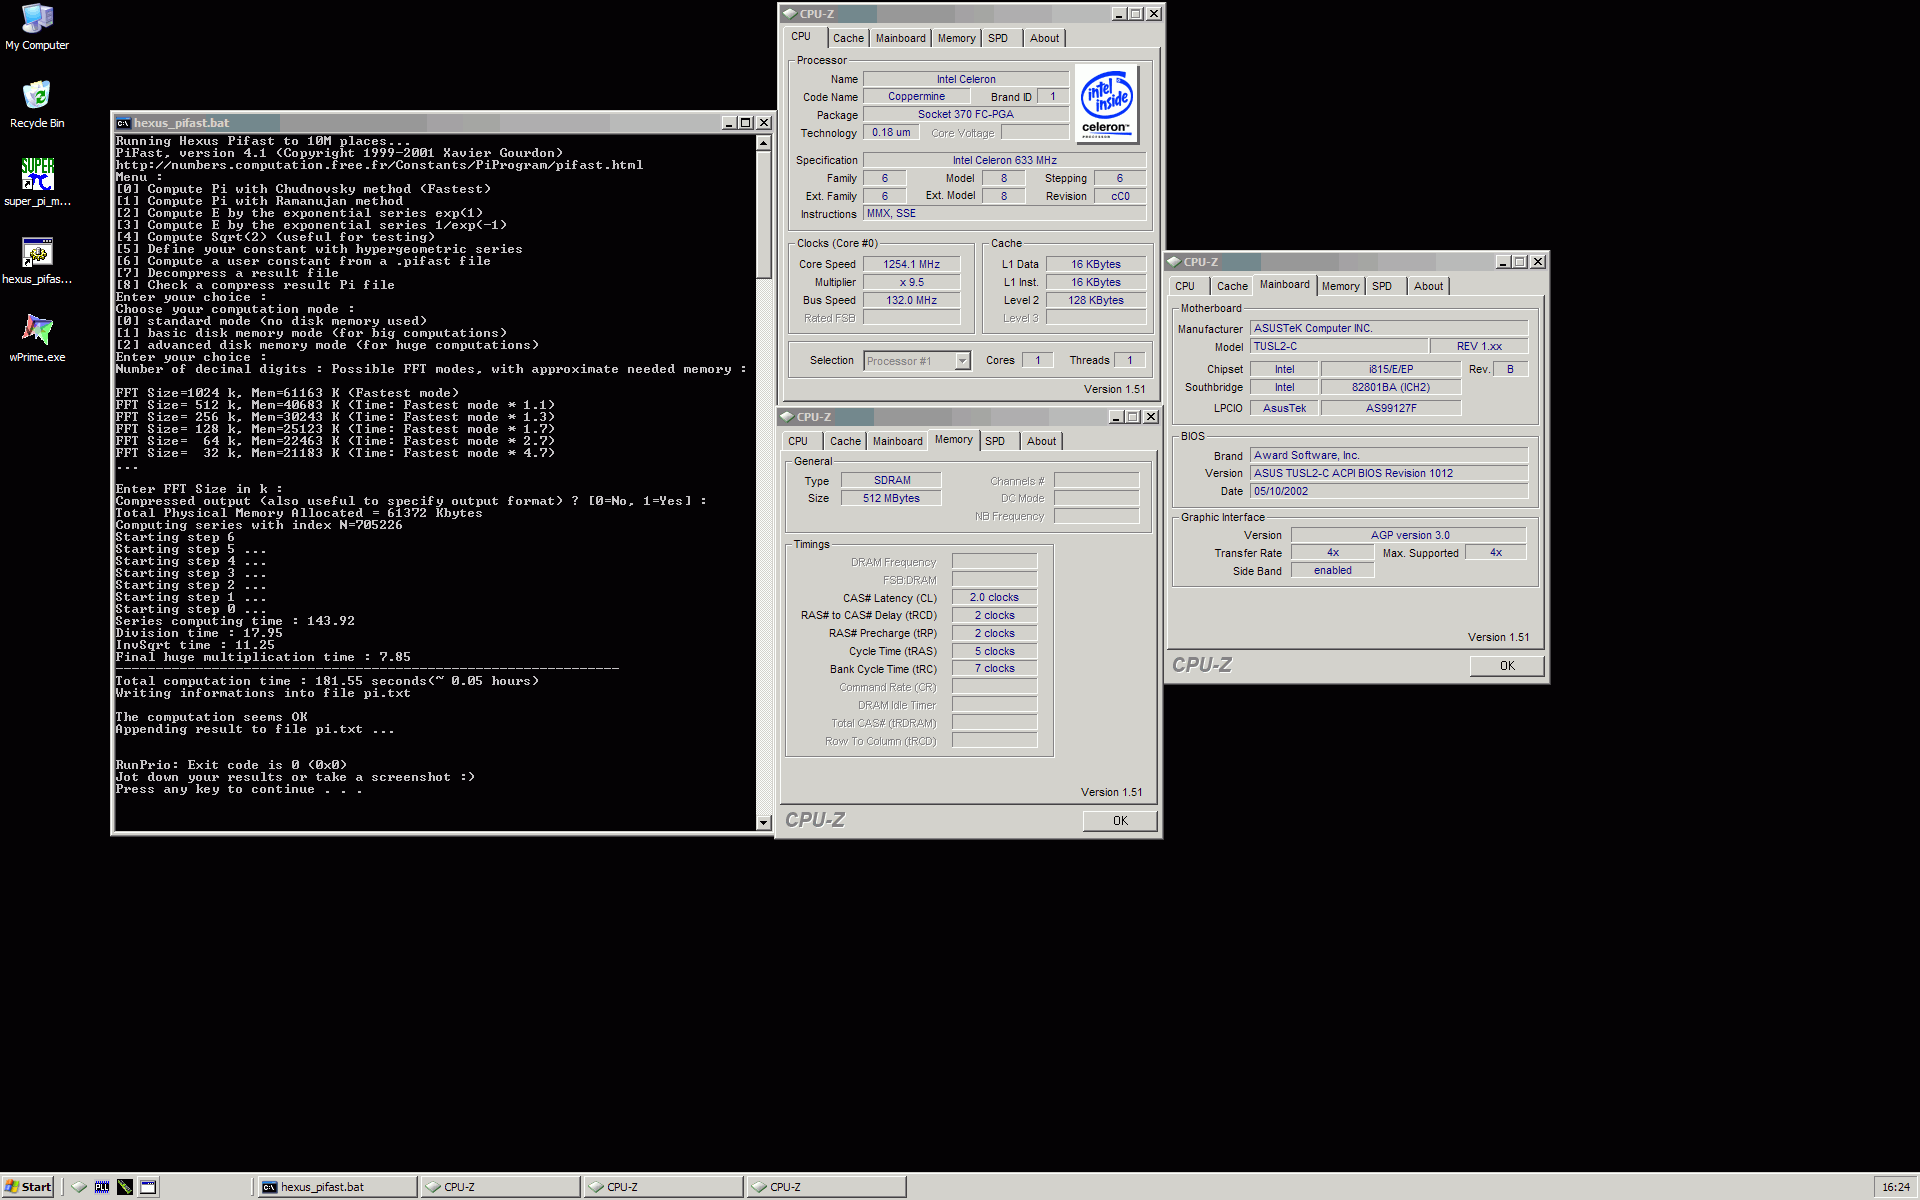
Task: Select the wPrime.exe desktop icon
Action: (37, 339)
